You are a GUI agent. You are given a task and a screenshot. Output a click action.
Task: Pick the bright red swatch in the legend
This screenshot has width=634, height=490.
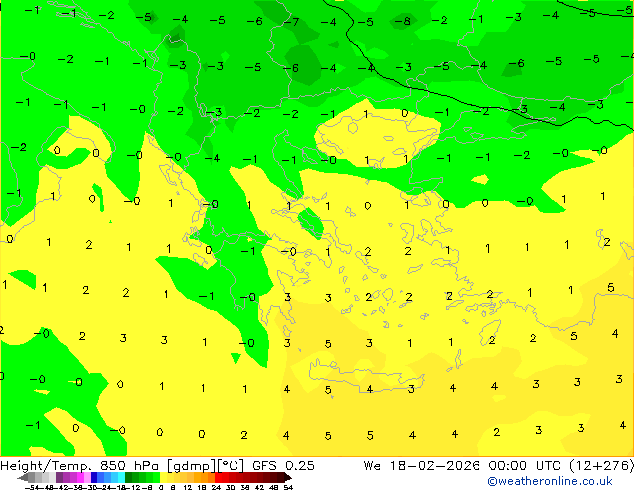(218, 477)
